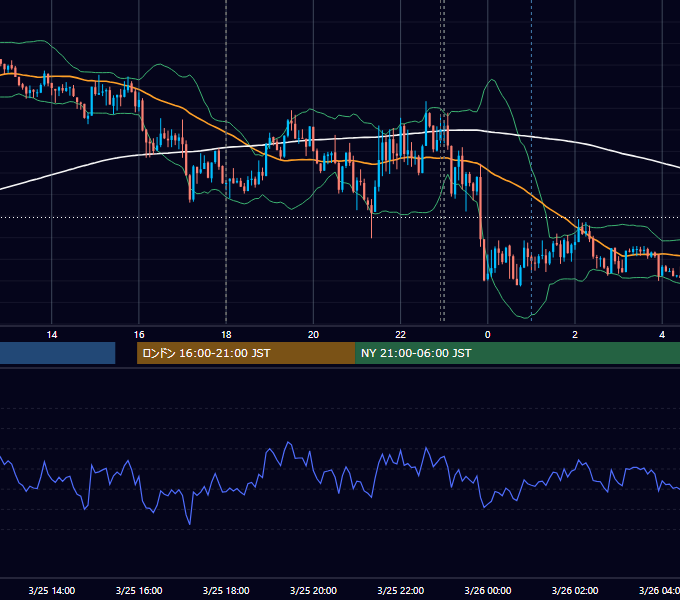Click the 18 hour label on chart axis
This screenshot has width=680, height=600.
click(x=226, y=335)
